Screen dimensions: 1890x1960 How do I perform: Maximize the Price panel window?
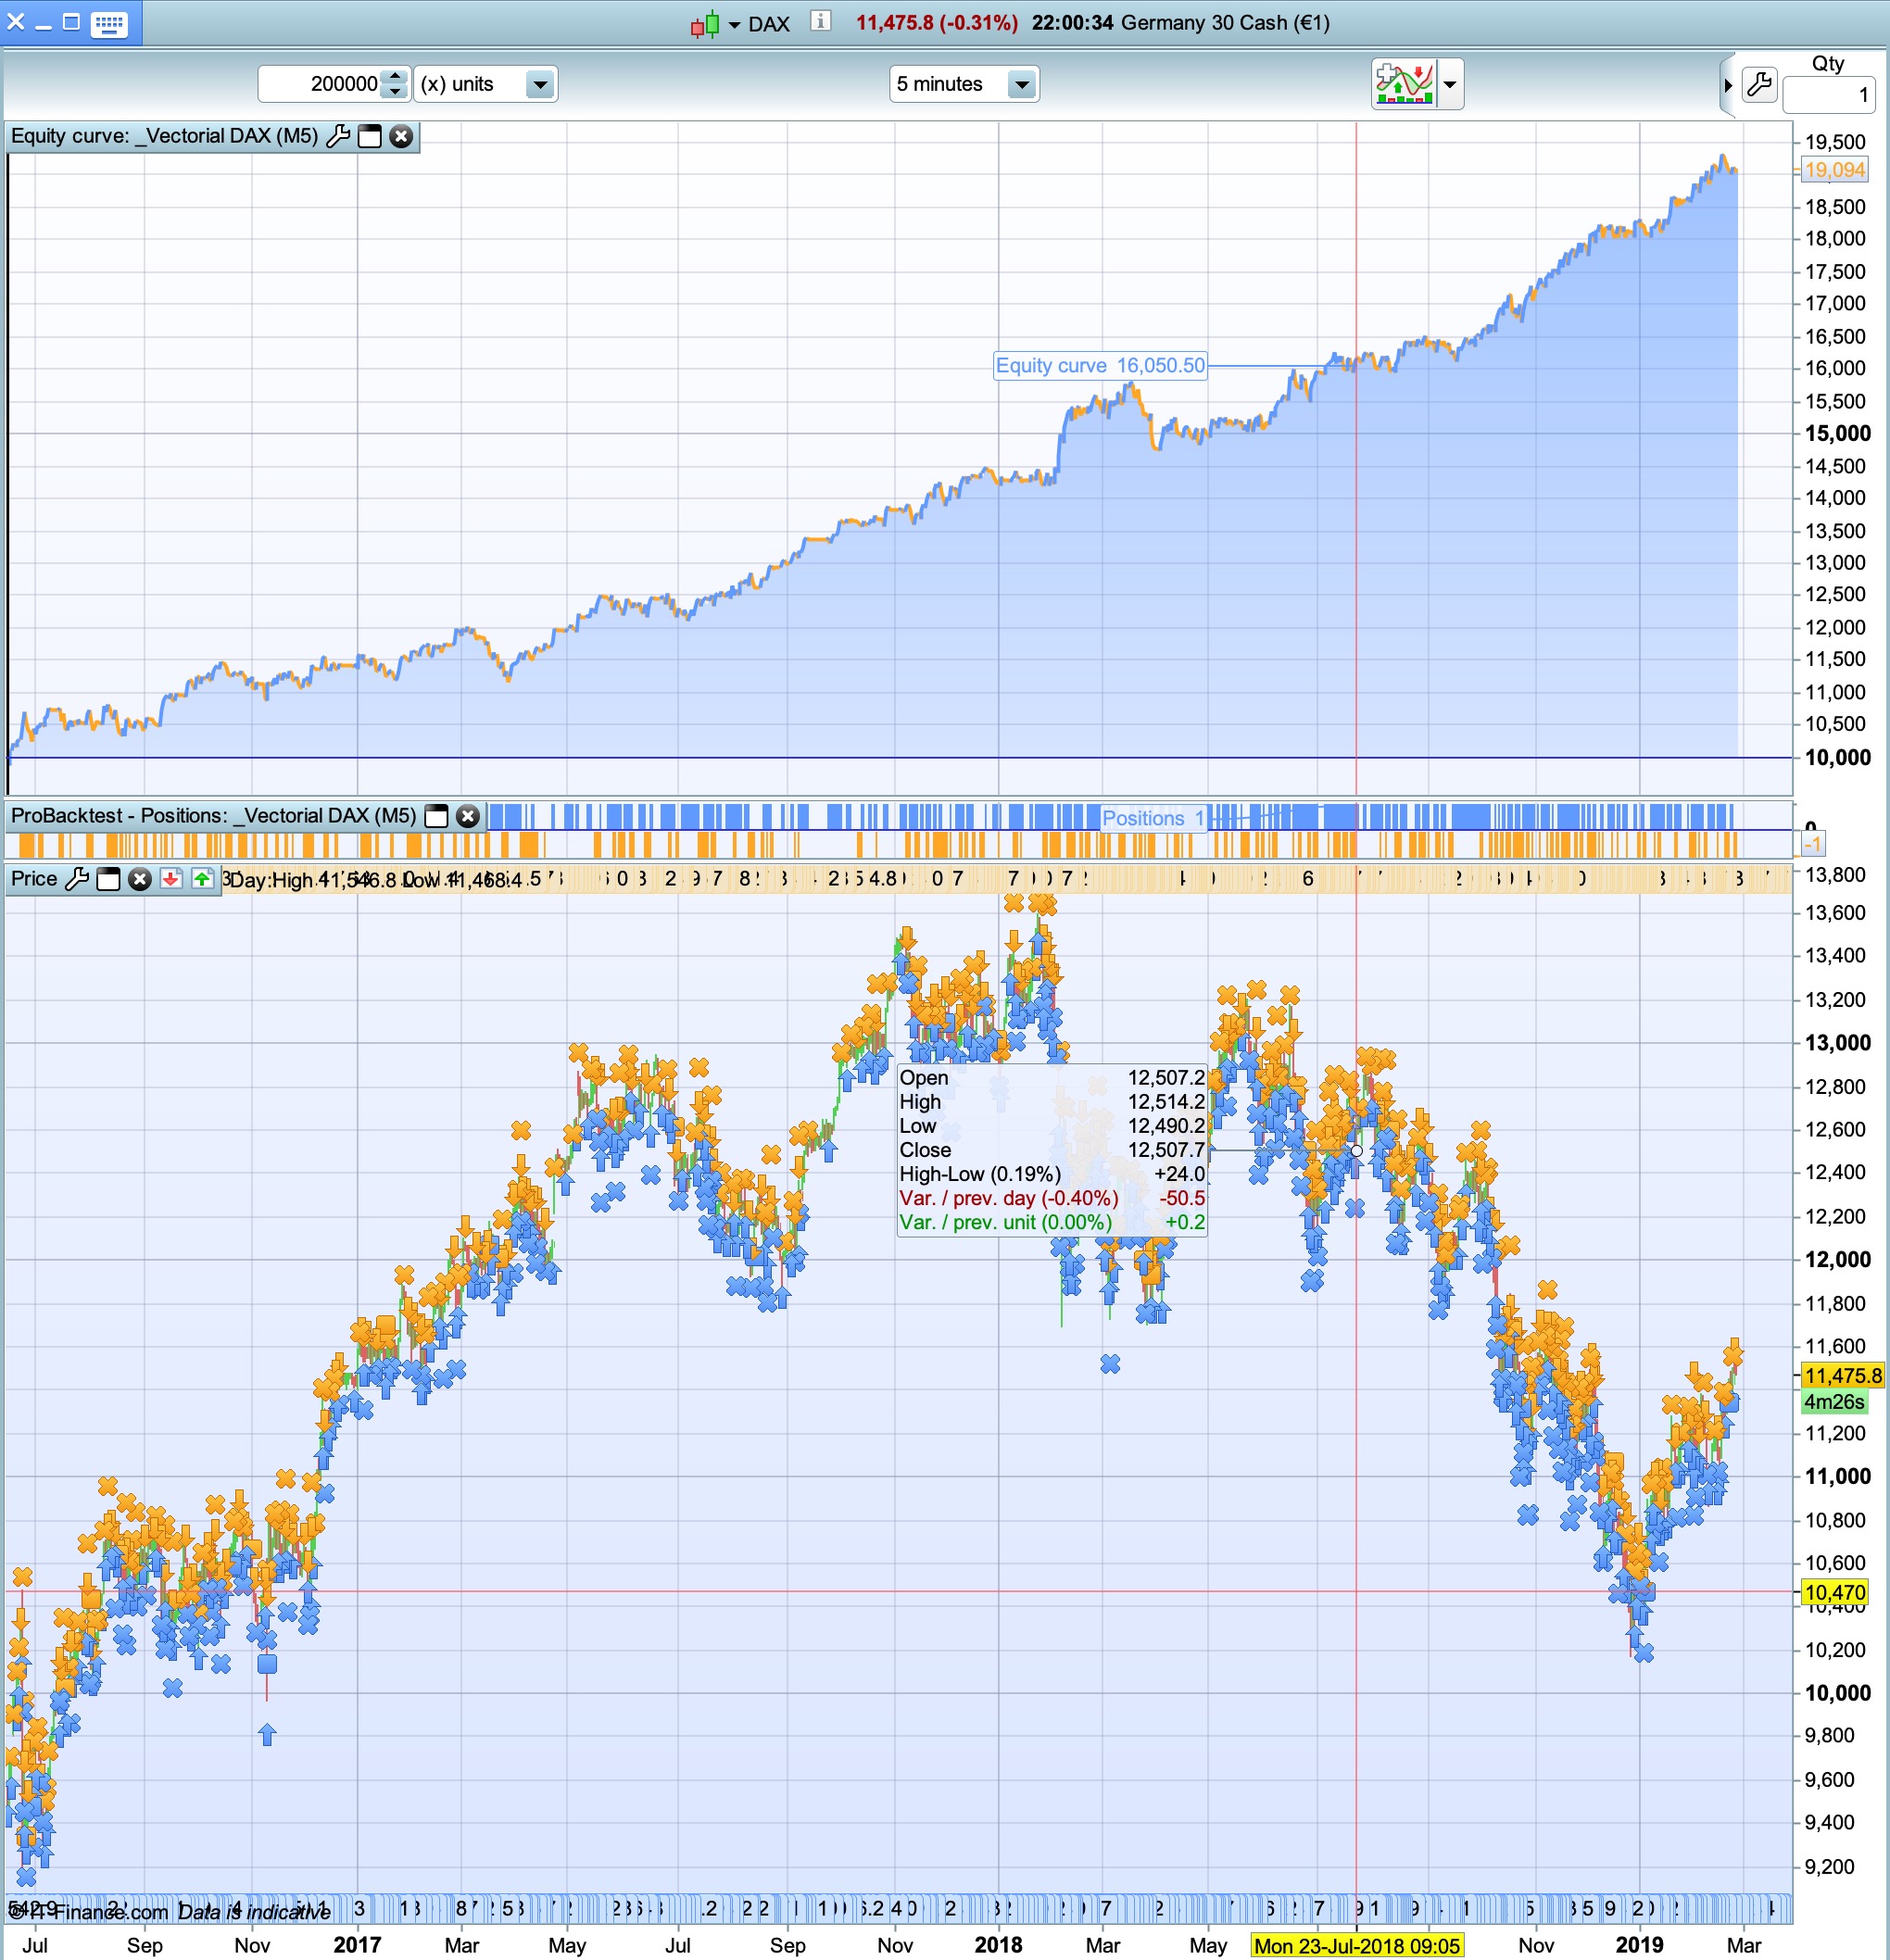pos(108,879)
